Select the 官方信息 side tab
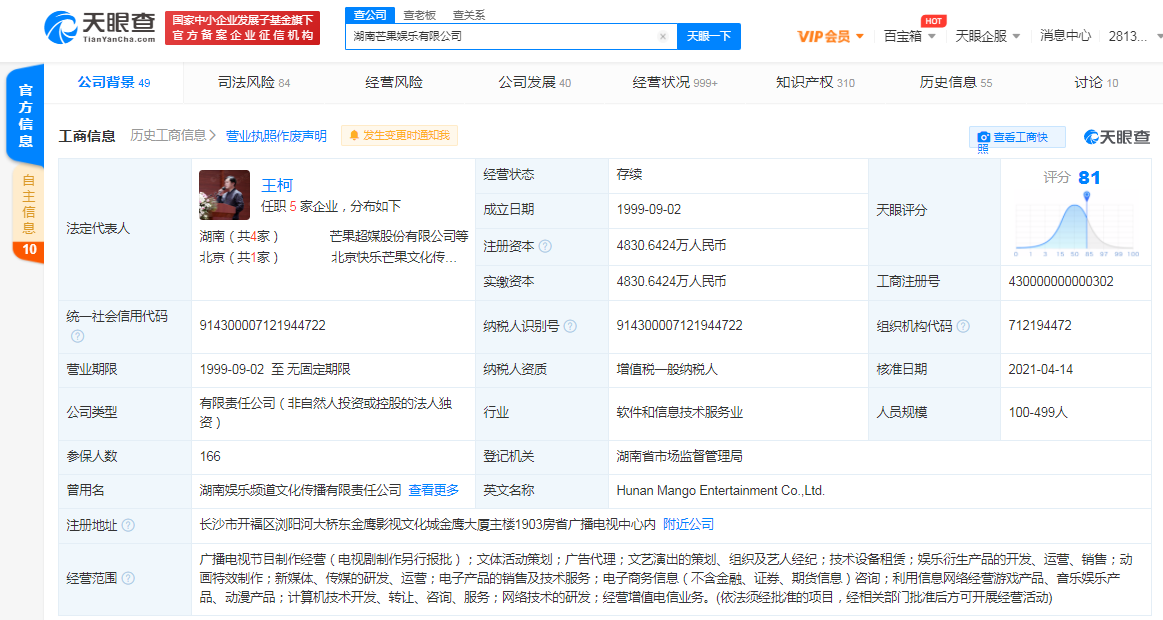This screenshot has height=620, width=1163. point(25,116)
